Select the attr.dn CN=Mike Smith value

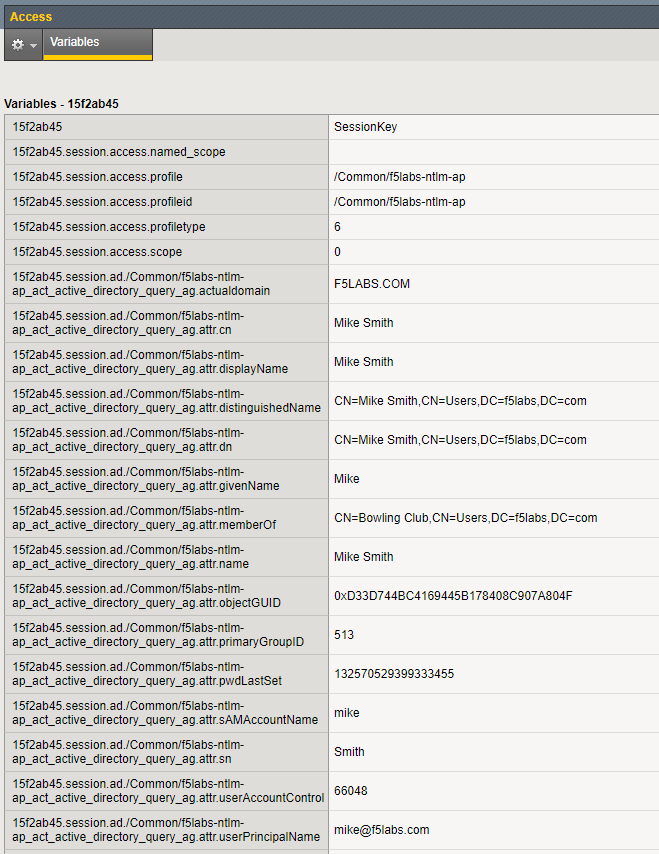point(460,440)
